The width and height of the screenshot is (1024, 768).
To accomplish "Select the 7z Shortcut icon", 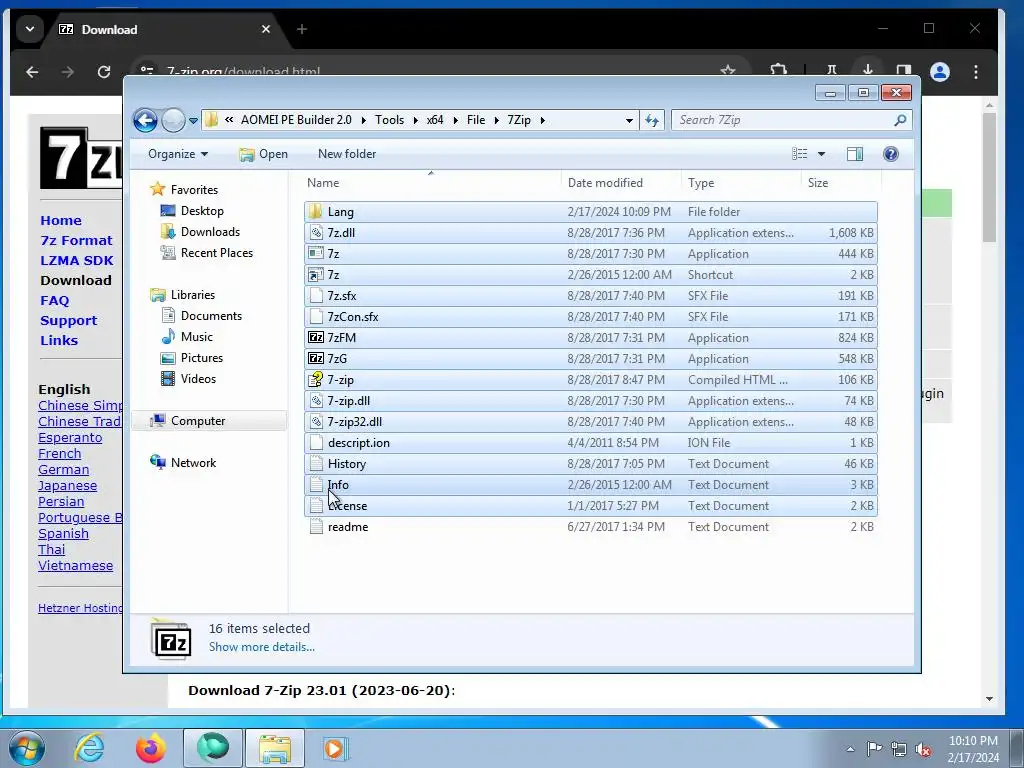I will (x=316, y=275).
